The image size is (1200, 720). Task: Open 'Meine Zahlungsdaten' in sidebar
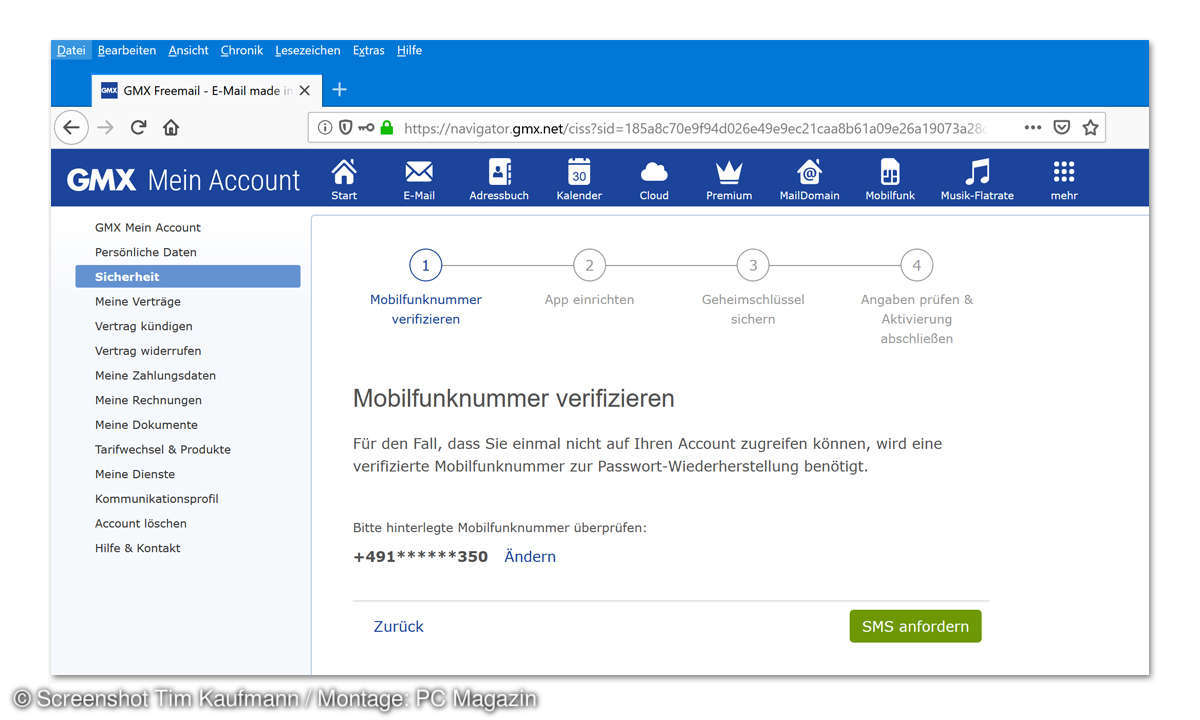(x=155, y=375)
